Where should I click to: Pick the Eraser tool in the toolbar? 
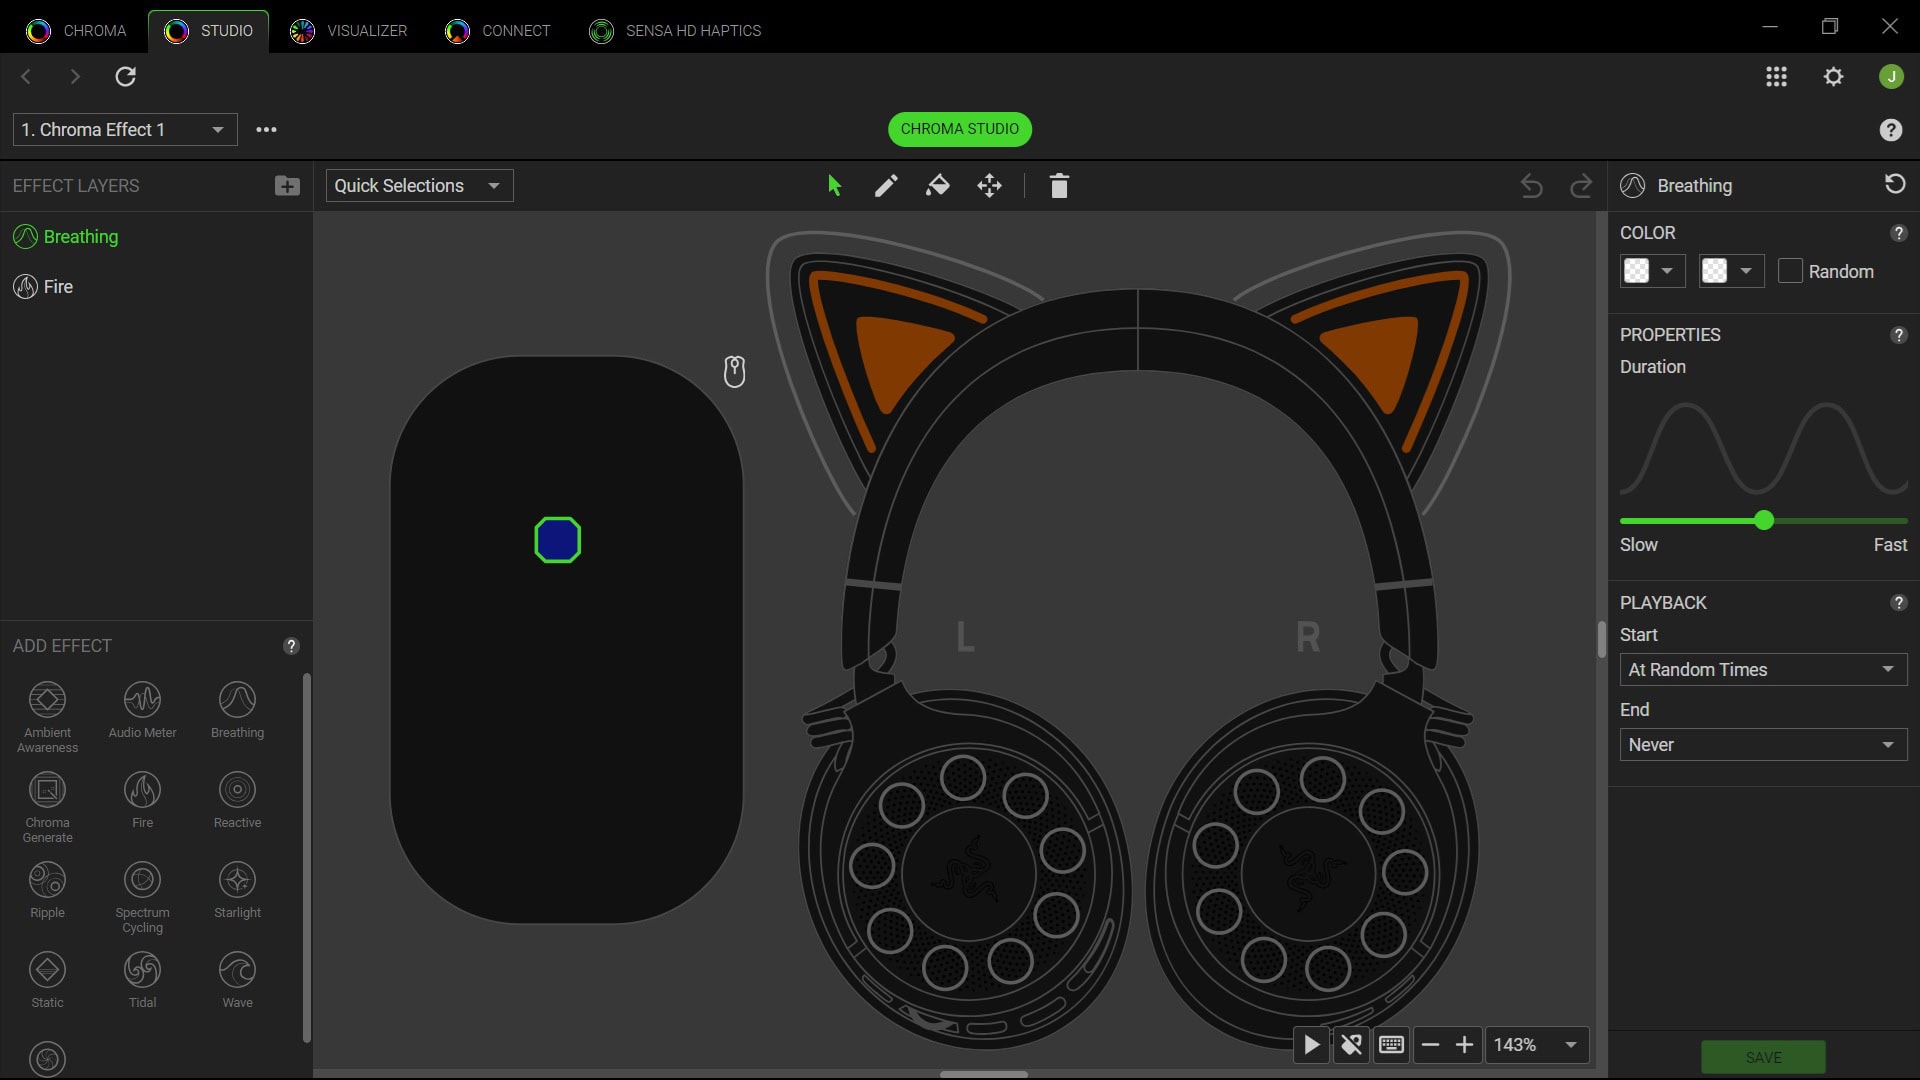pyautogui.click(x=938, y=185)
